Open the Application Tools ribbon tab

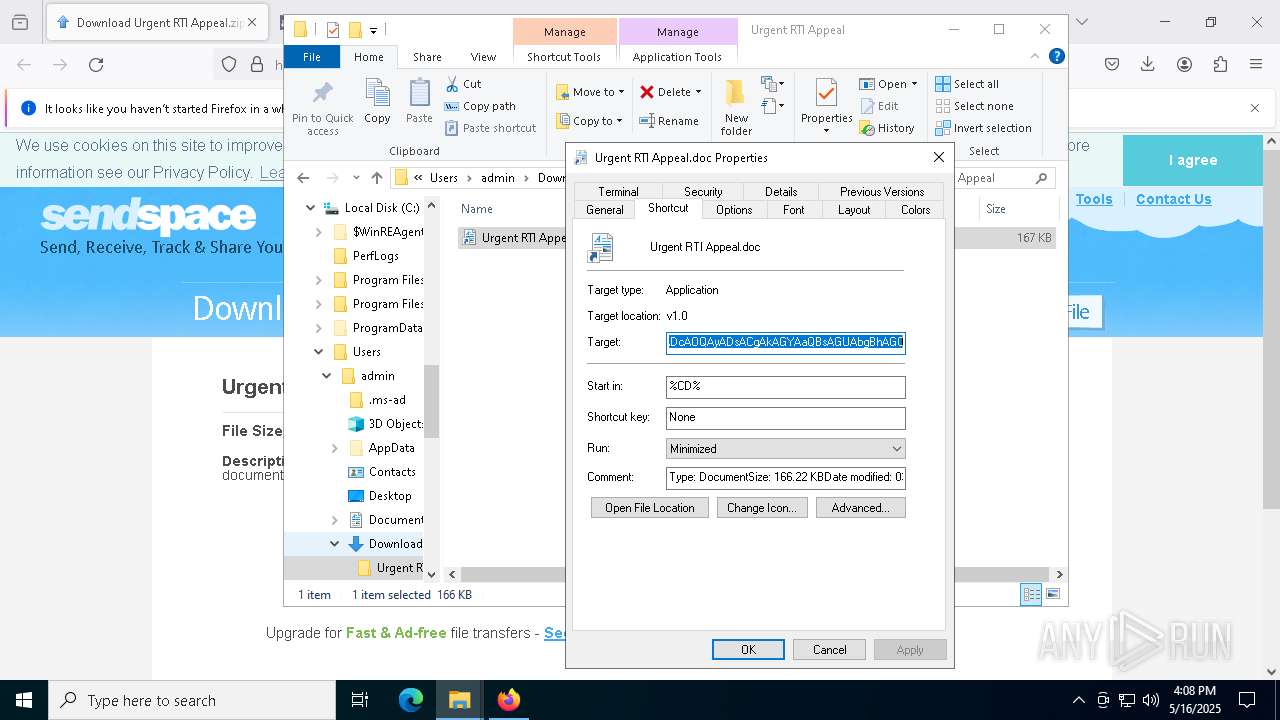677,57
